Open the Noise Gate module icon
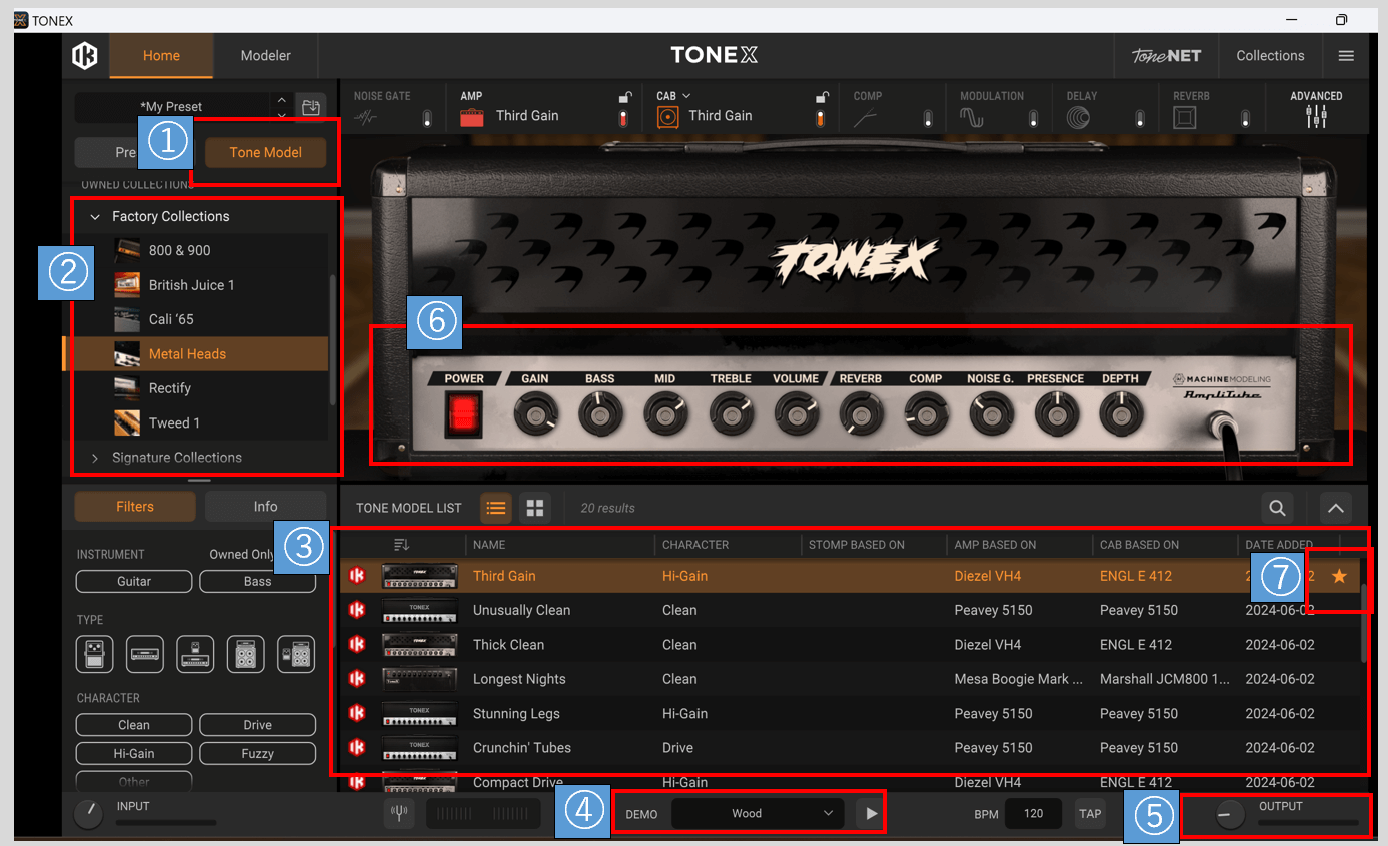This screenshot has width=1388, height=846. pyautogui.click(x=366, y=117)
